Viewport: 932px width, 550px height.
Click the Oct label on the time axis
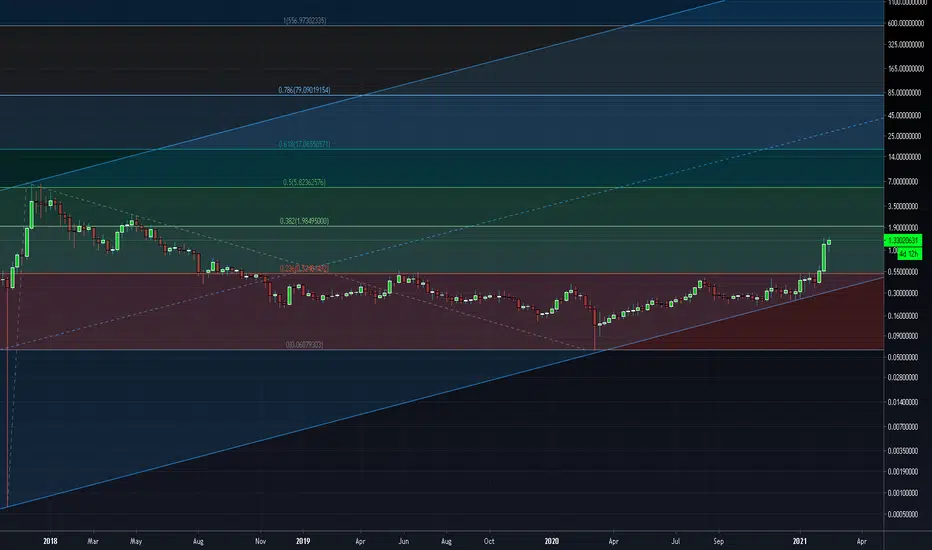click(489, 541)
